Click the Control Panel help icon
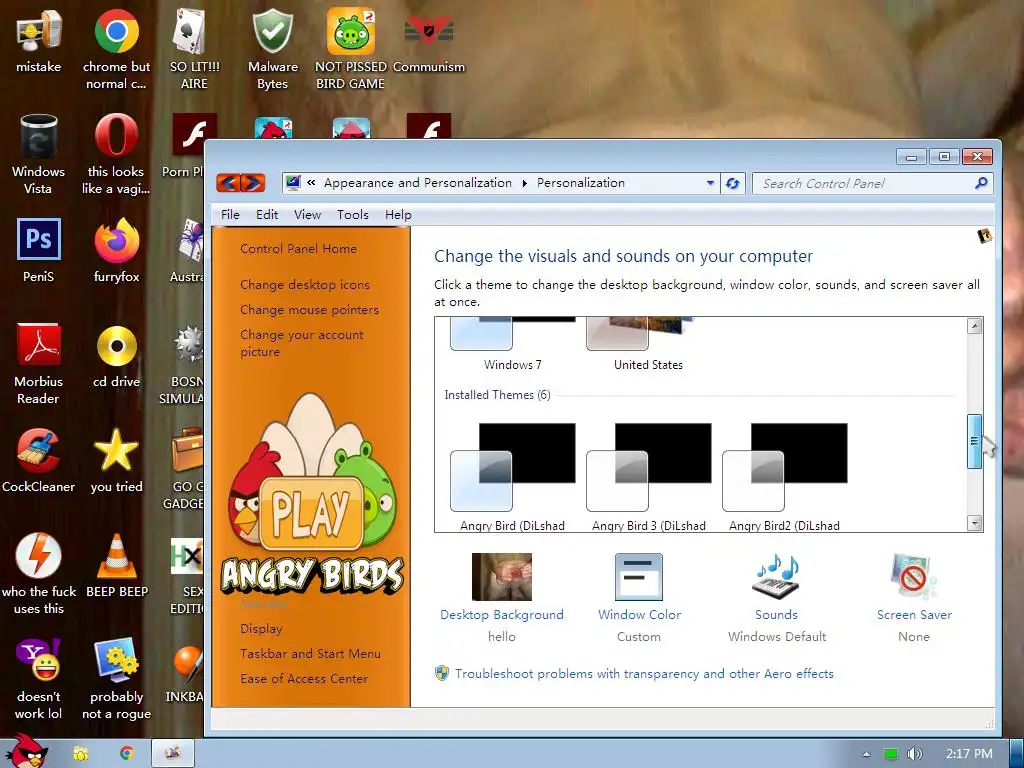The height and width of the screenshot is (768, 1024). click(984, 236)
